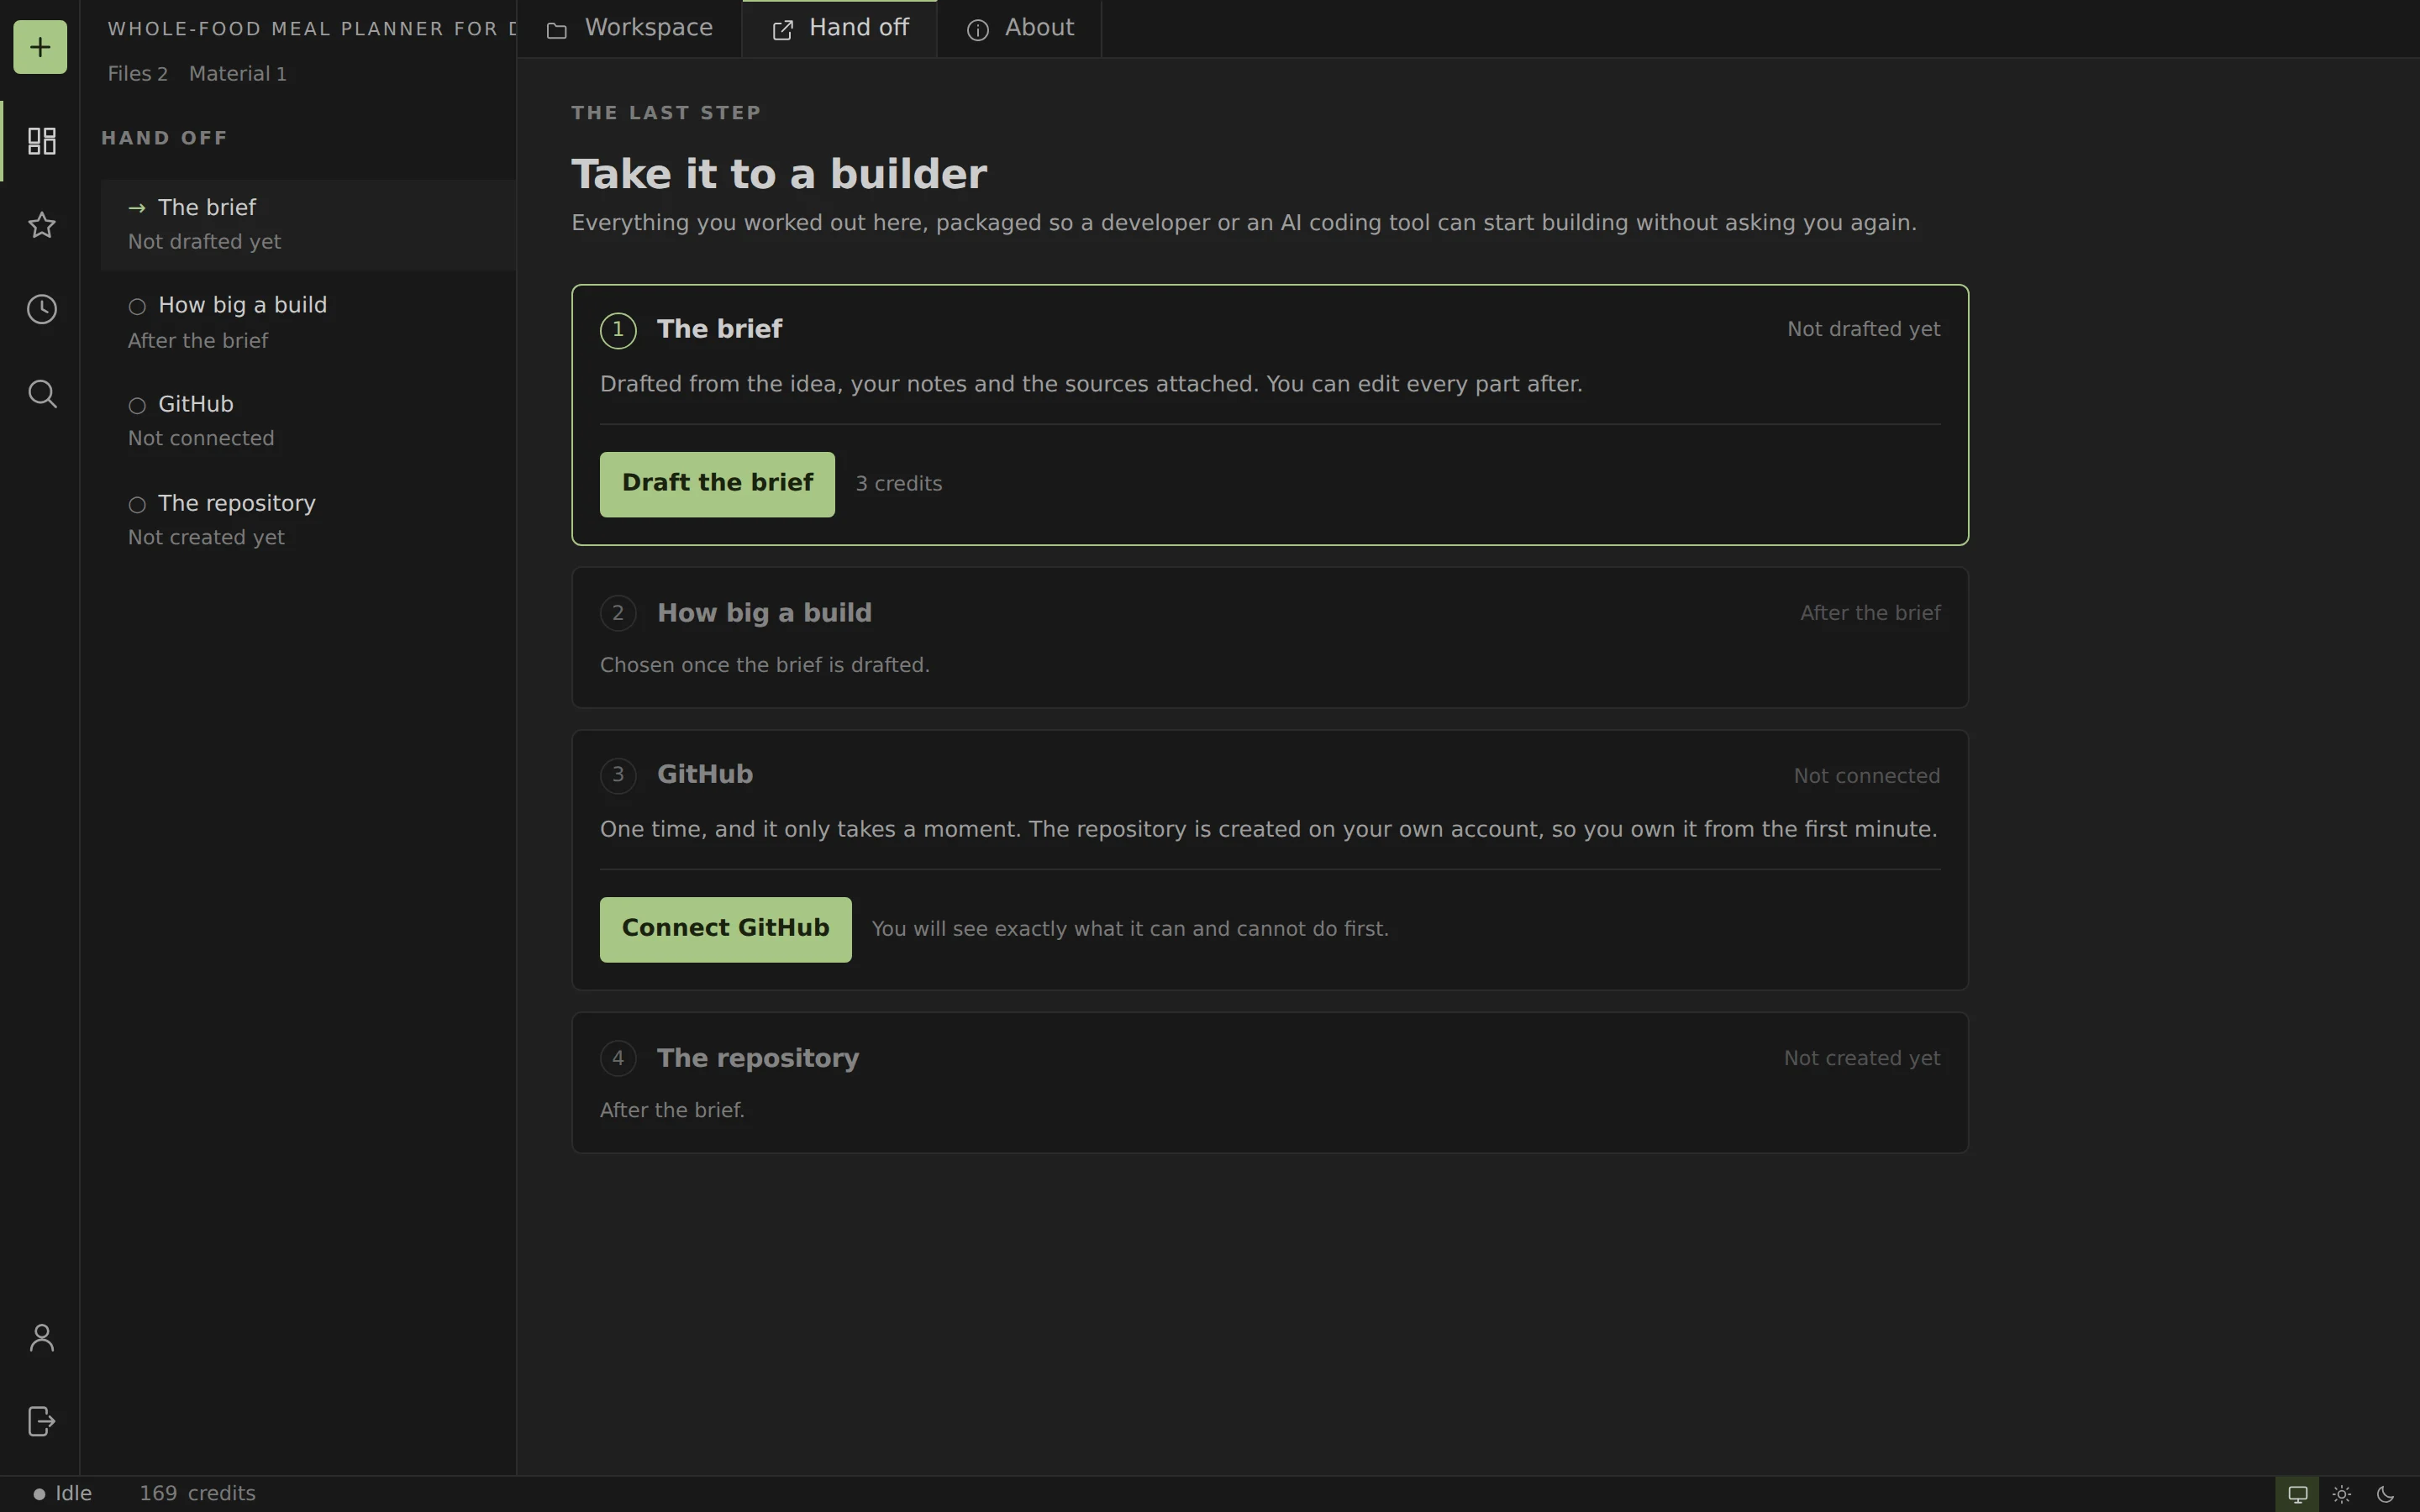Image resolution: width=2420 pixels, height=1512 pixels.
Task: Switch to light theme sun icon
Action: click(x=2342, y=1494)
